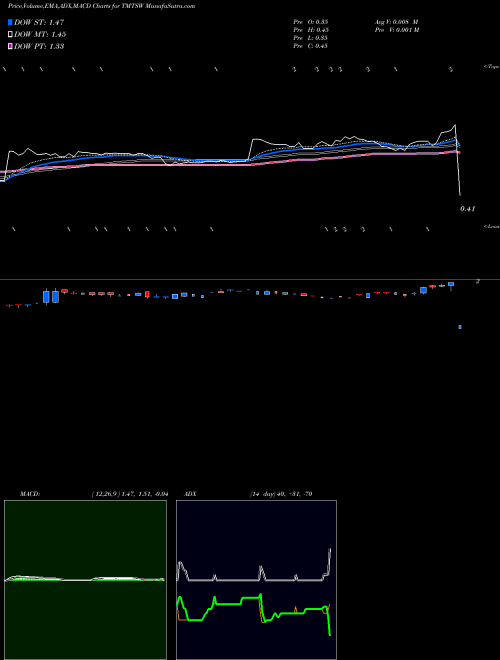Click the 'Pre H: 0.45' high value
The image size is (500, 660).
click(x=311, y=30)
